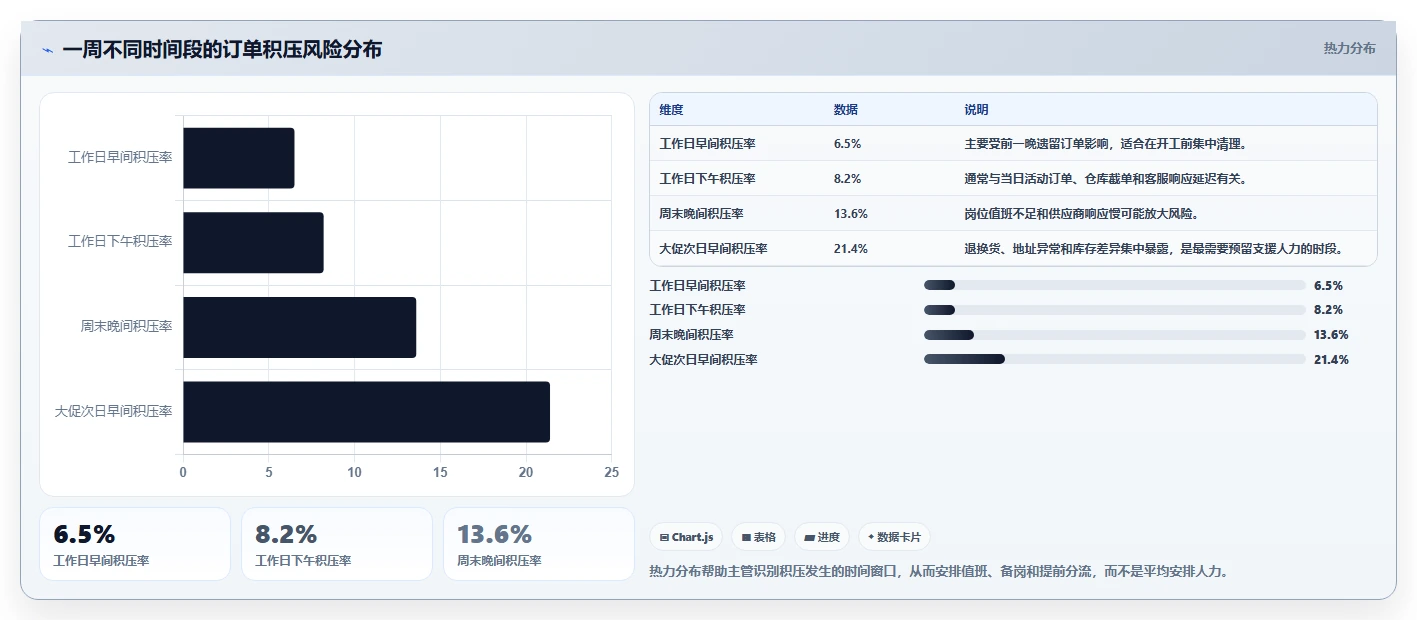Click the 大促次日早间积压率 bar in the chart
1417x620 pixels.
click(x=366, y=411)
